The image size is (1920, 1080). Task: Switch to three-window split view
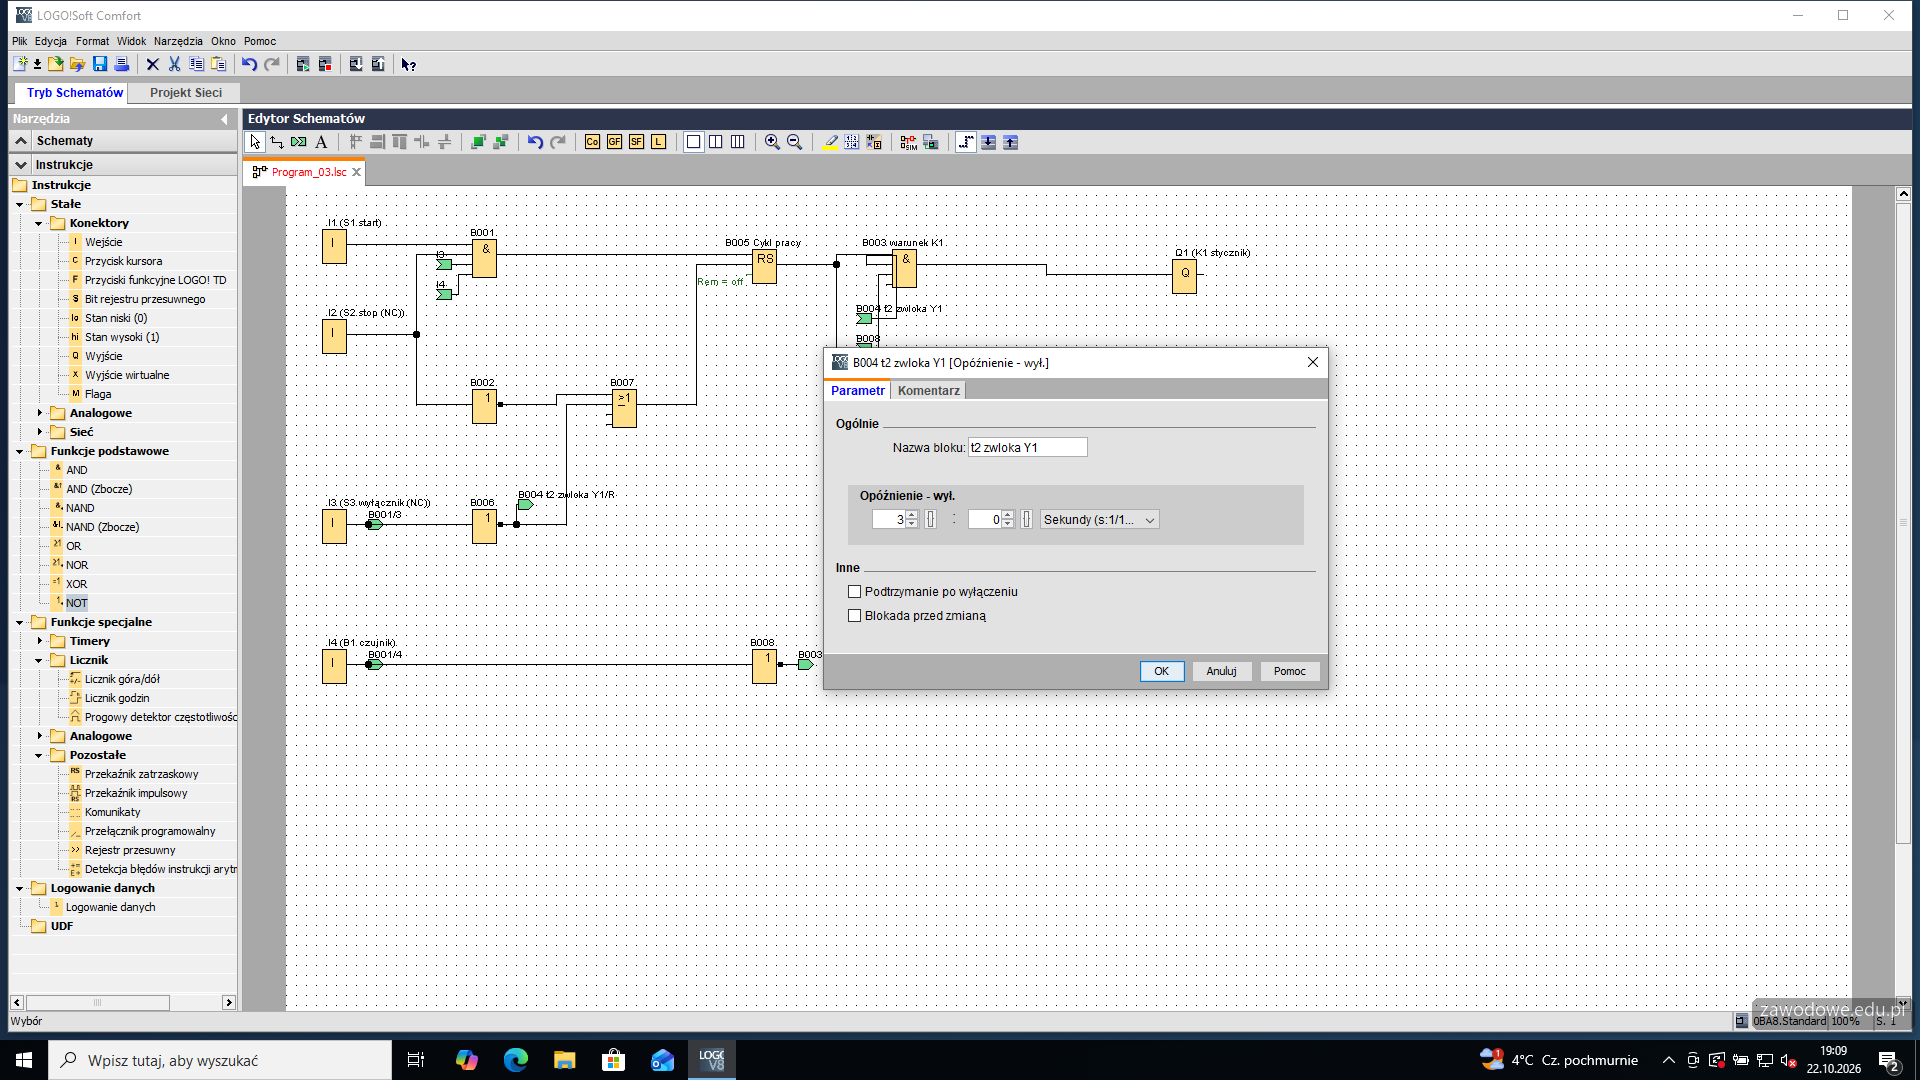(737, 142)
